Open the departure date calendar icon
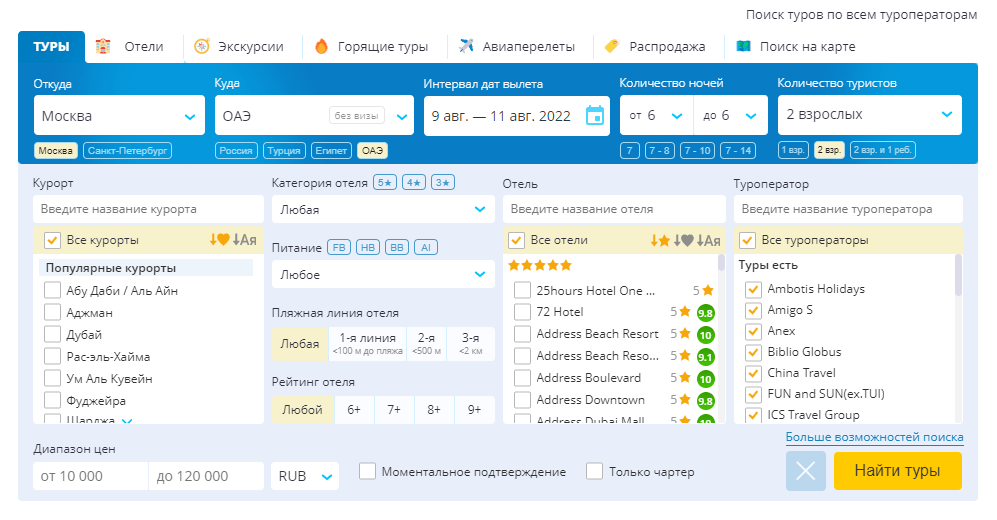This screenshot has height=520, width=997. coord(595,116)
